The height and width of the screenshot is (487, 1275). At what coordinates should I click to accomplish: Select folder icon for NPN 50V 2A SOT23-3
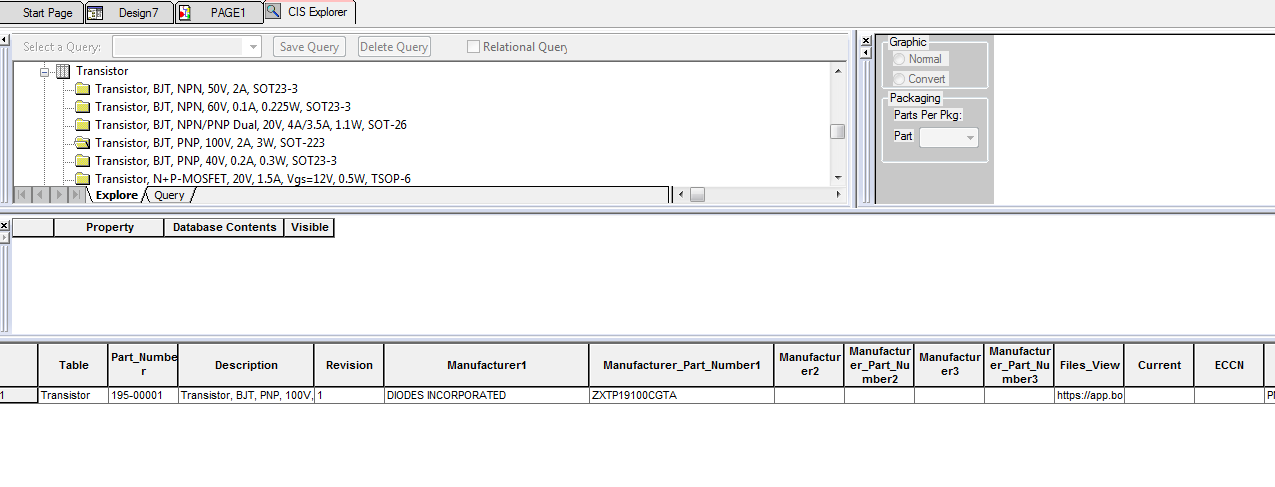pos(82,89)
